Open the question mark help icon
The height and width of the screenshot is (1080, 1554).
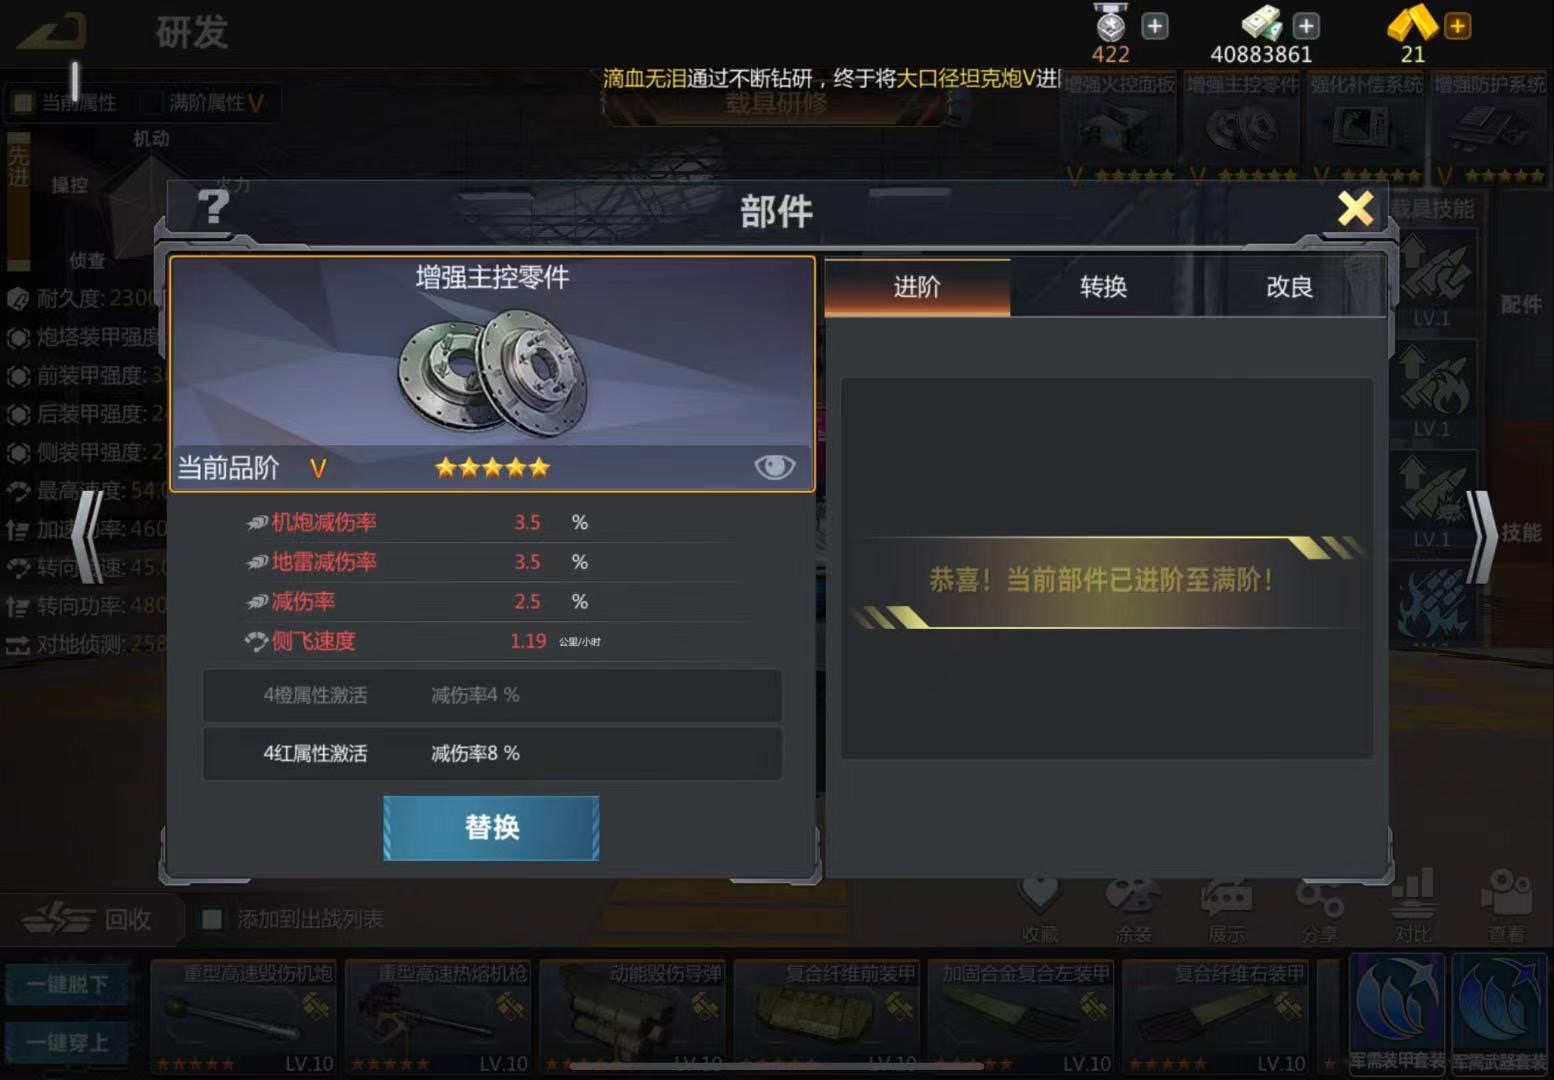pyautogui.click(x=213, y=208)
